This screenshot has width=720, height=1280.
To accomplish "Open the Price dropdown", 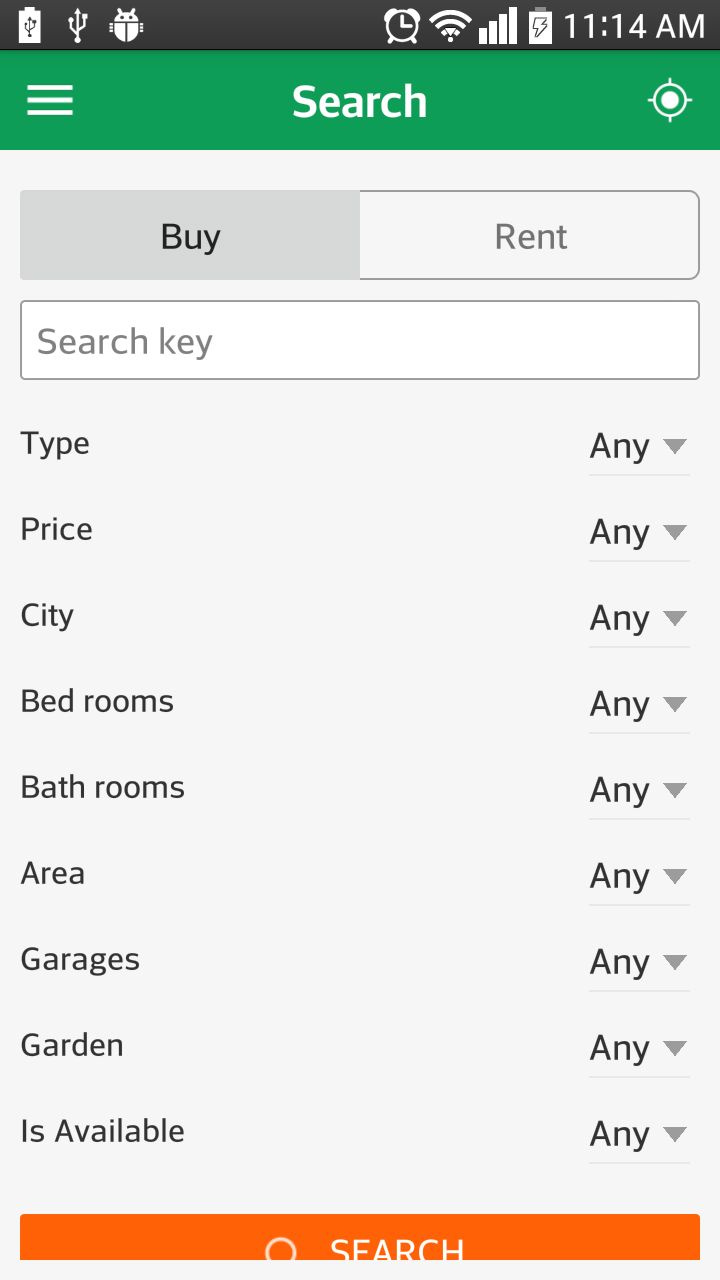I will [638, 532].
